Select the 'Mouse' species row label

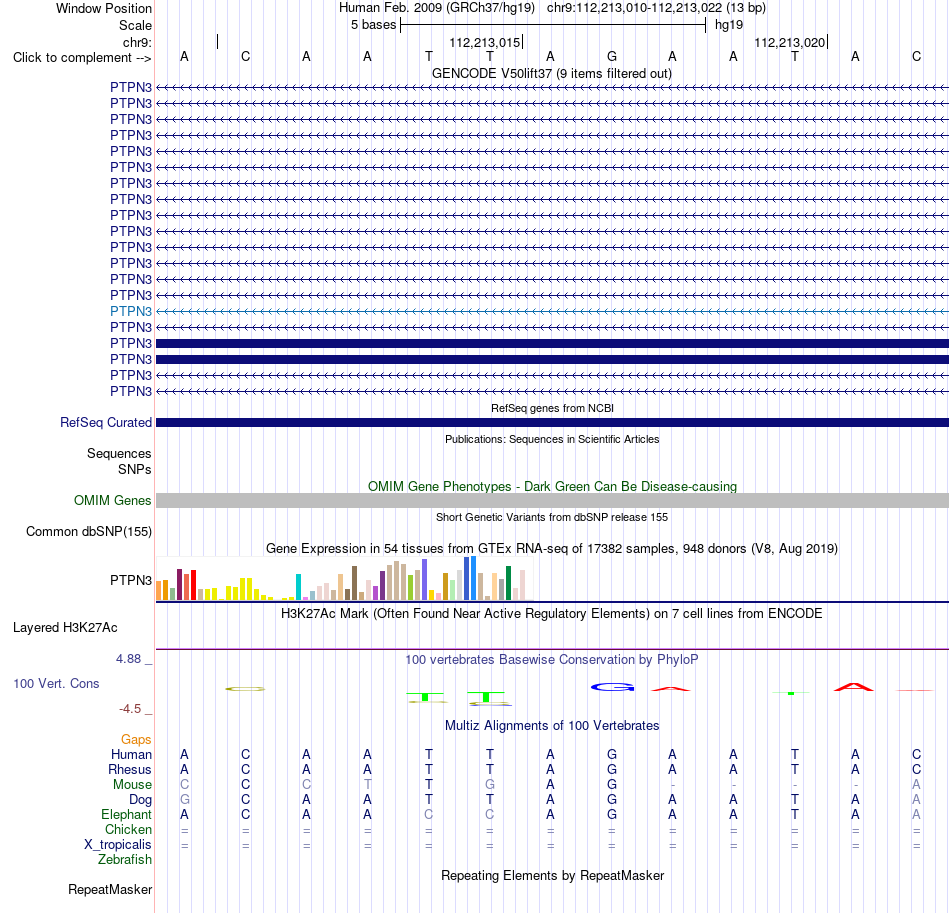tap(132, 785)
